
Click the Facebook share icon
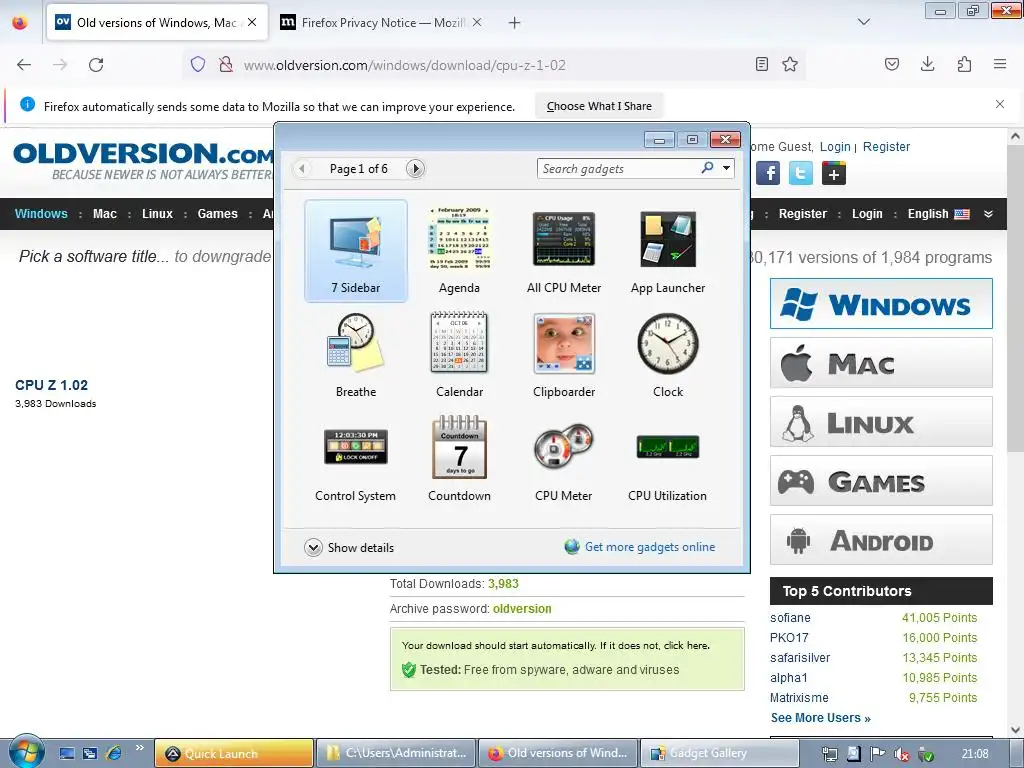(x=769, y=173)
